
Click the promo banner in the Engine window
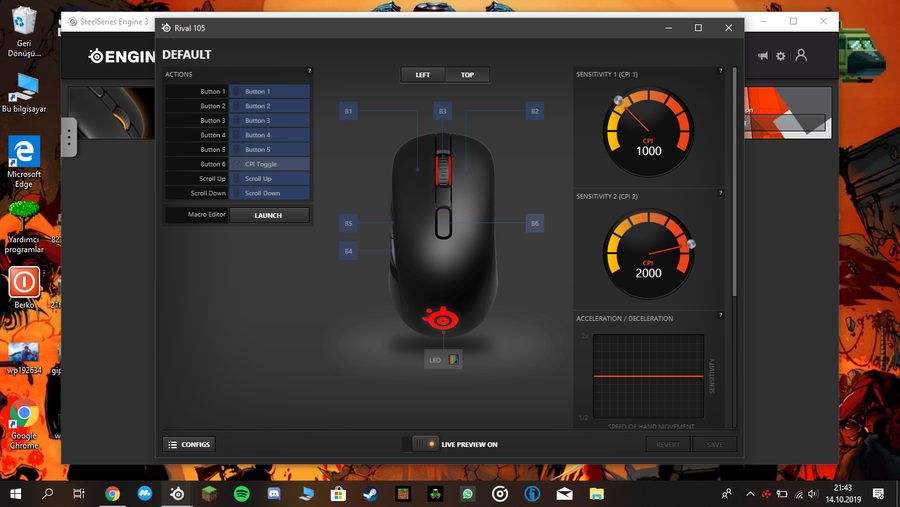coord(788,113)
